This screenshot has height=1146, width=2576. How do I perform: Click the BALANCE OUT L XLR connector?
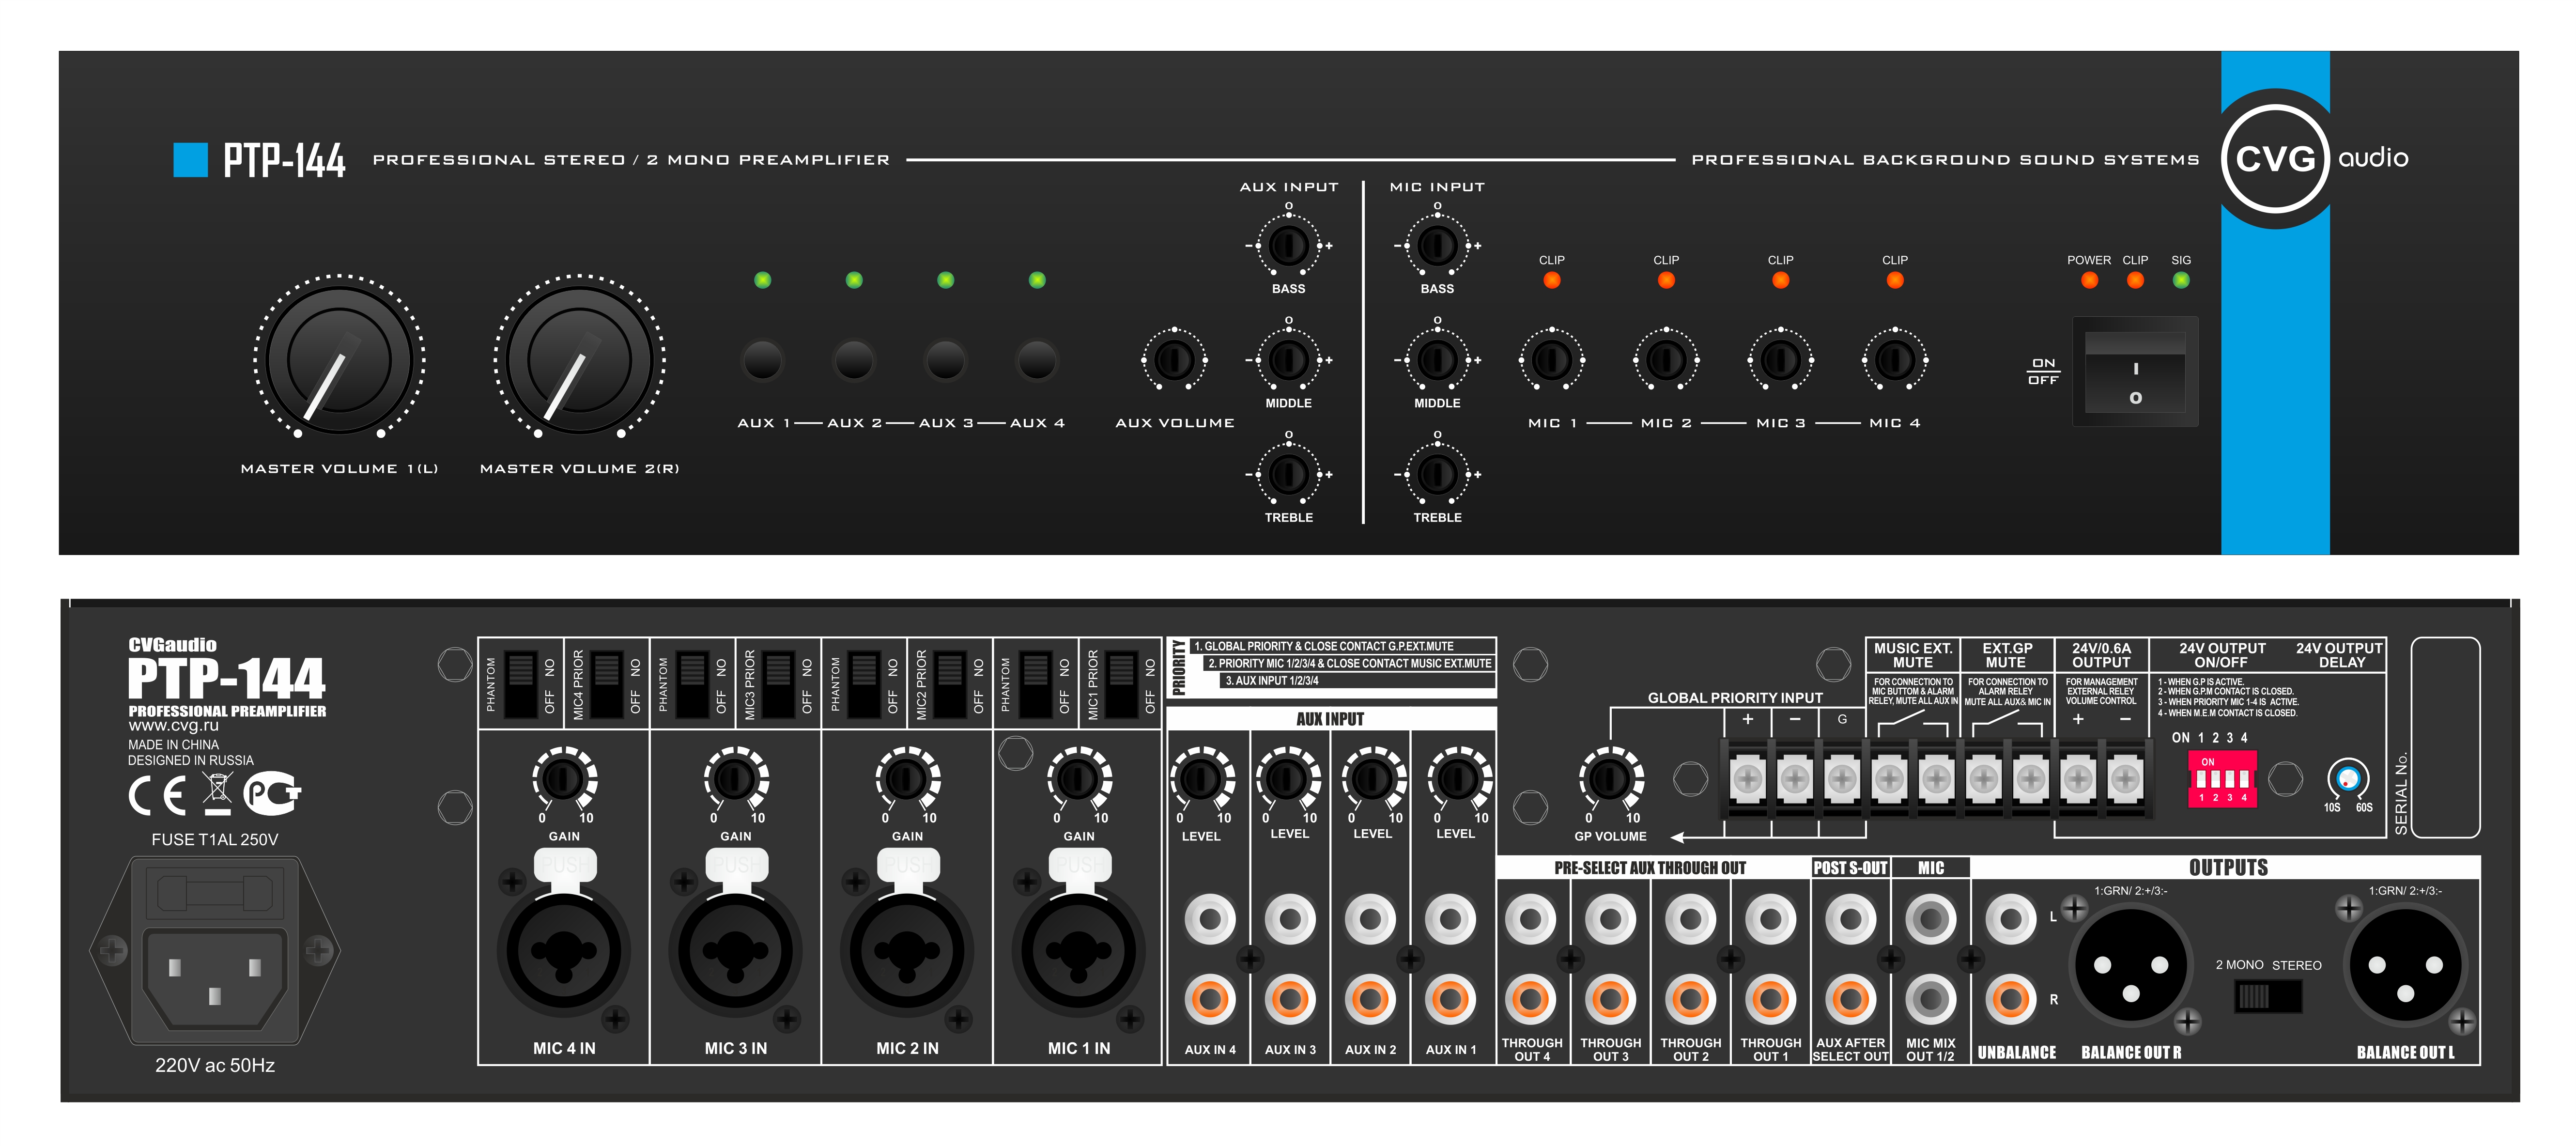click(2405, 966)
